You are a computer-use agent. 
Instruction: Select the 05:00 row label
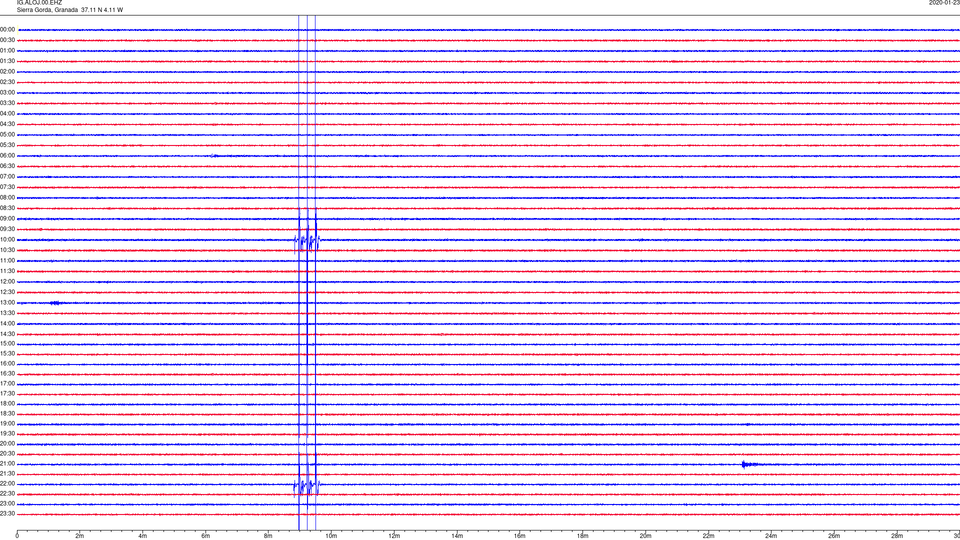(7, 135)
